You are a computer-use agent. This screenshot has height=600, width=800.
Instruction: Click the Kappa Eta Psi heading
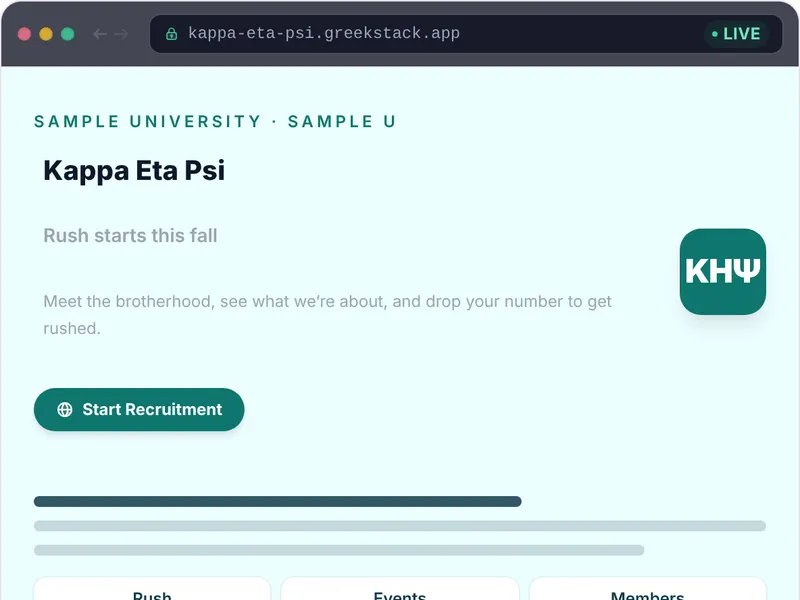click(x=134, y=170)
